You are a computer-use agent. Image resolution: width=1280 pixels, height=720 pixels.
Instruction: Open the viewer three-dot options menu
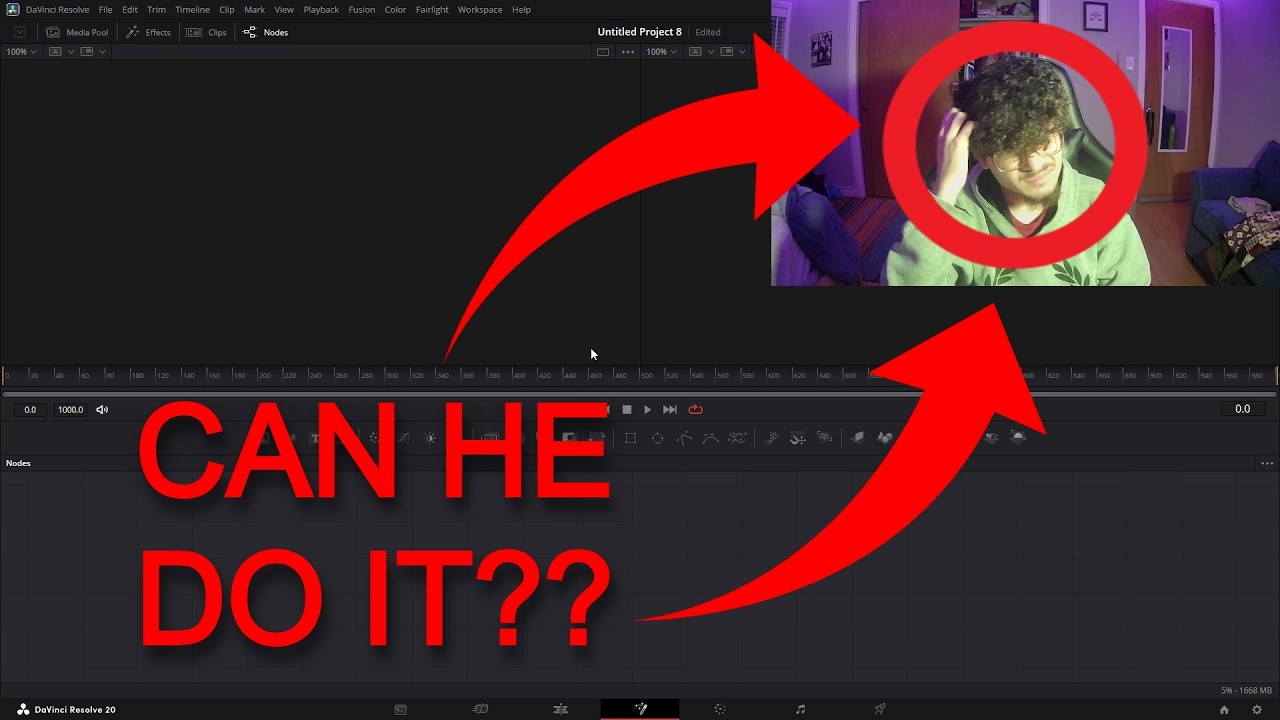pos(628,52)
